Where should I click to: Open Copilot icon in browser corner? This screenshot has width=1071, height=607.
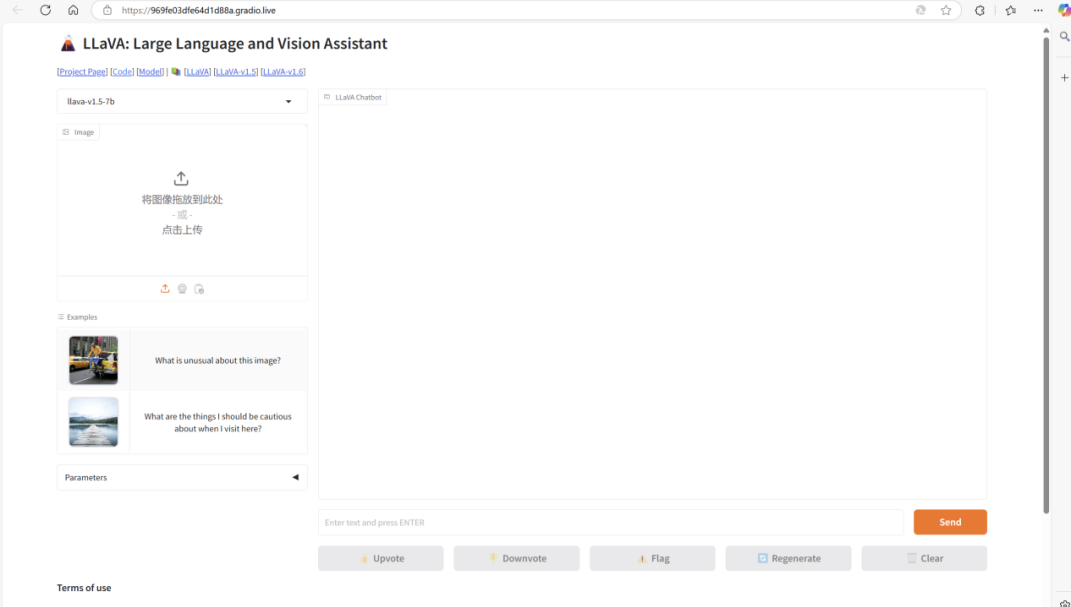pyautogui.click(x=1063, y=10)
